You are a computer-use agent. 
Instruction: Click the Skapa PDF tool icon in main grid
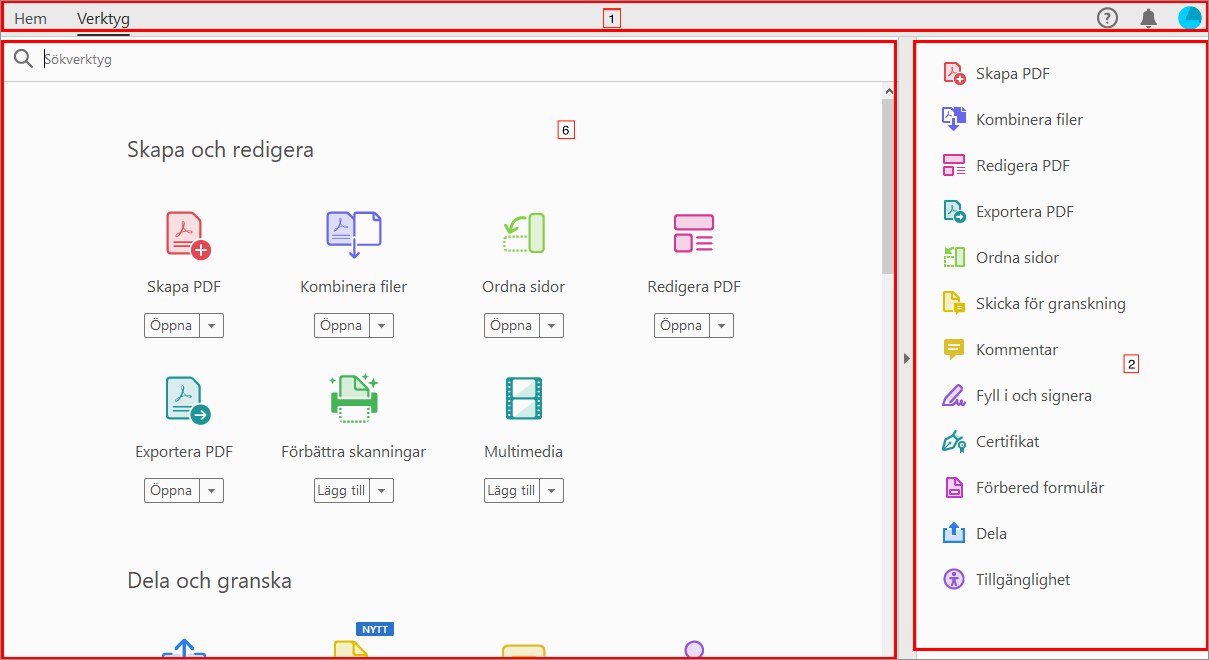tap(187, 234)
